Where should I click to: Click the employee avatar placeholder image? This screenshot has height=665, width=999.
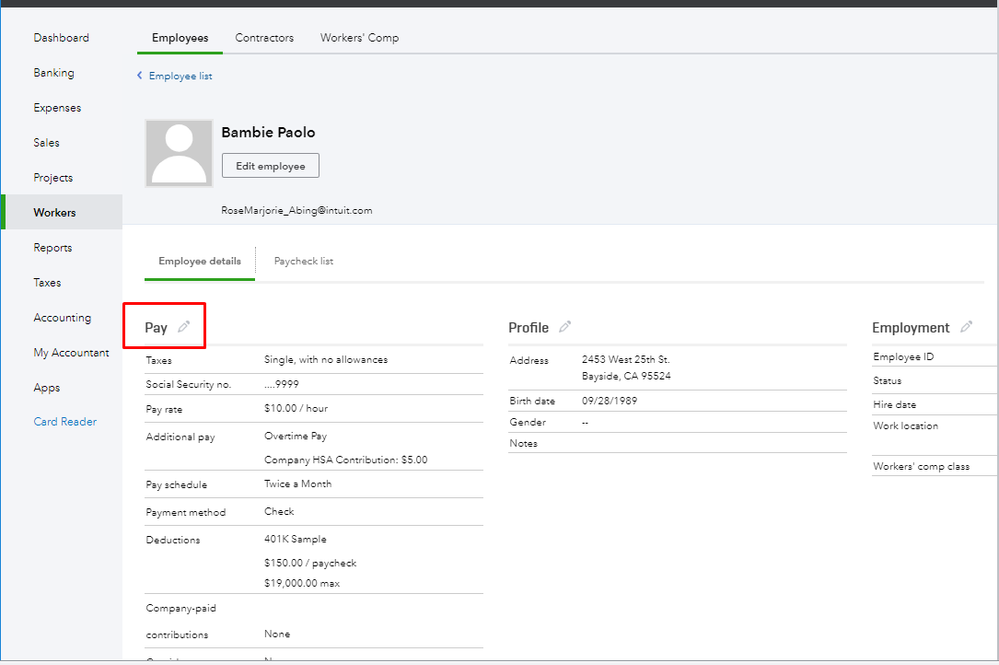tap(179, 154)
